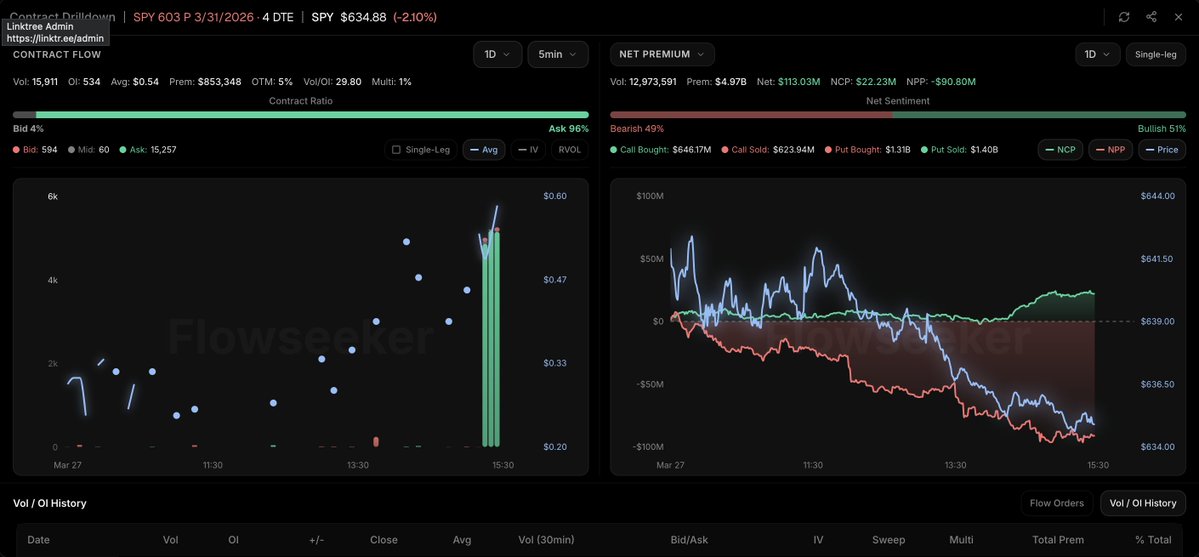Click the IV column header in history table
Screen dimensions: 1199x557
pos(818,540)
